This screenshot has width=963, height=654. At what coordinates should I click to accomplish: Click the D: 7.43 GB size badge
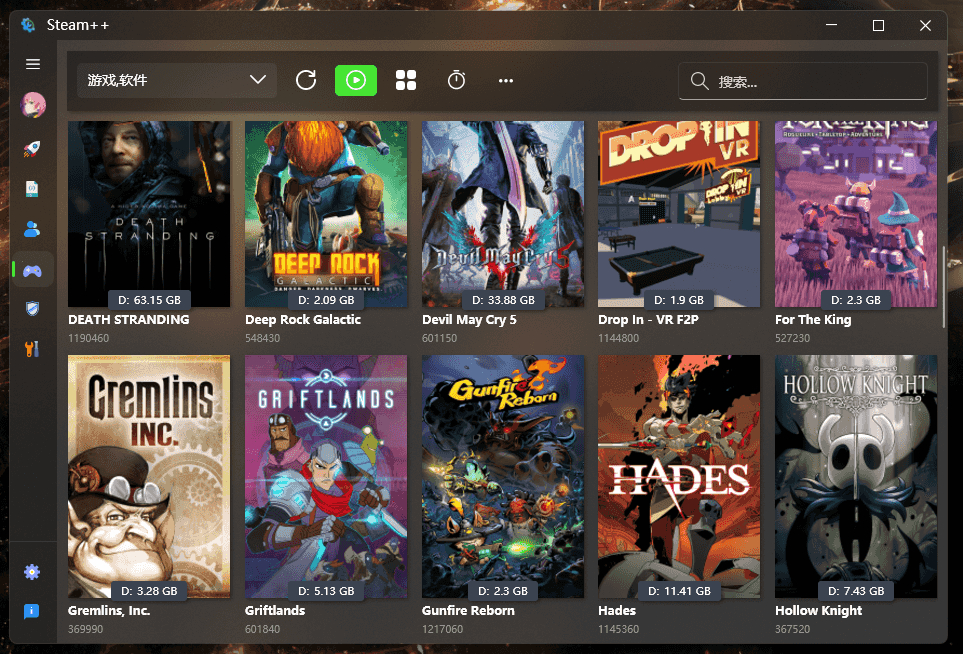(x=856, y=591)
